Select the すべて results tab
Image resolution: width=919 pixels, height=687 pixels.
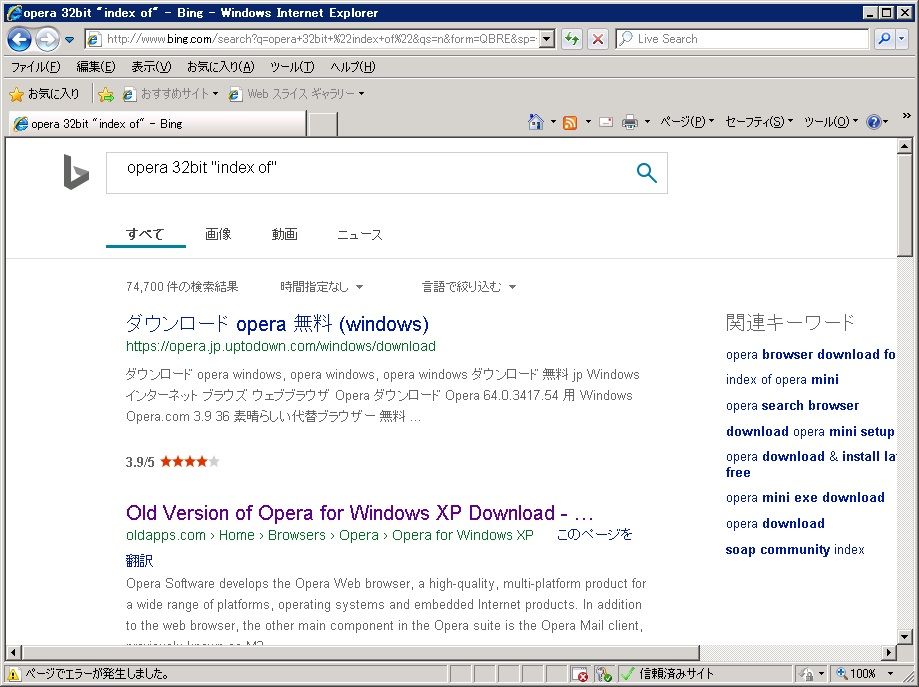pos(145,234)
